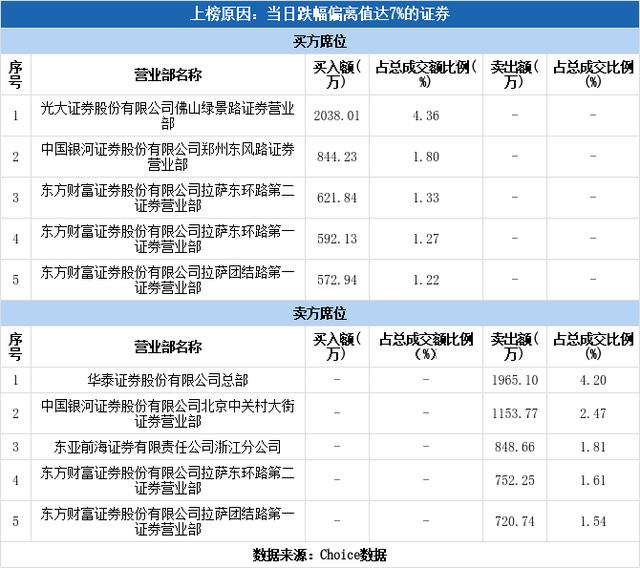Click sell-side table 卖出额(万) column header
The image size is (640, 568).
click(x=515, y=347)
